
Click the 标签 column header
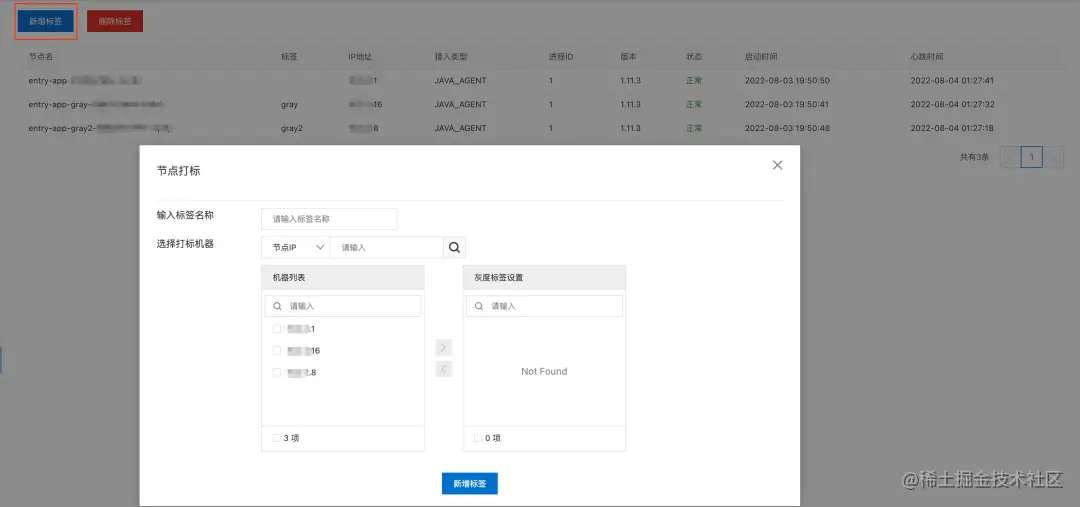(x=289, y=56)
